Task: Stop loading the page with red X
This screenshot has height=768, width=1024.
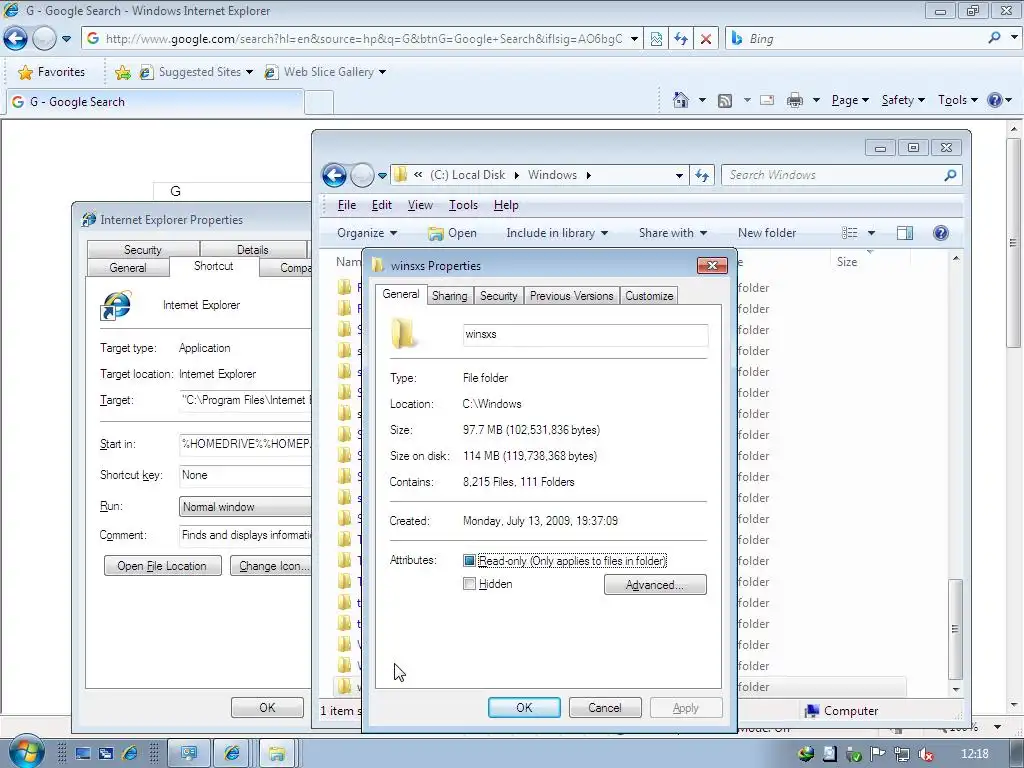Action: pyautogui.click(x=706, y=39)
